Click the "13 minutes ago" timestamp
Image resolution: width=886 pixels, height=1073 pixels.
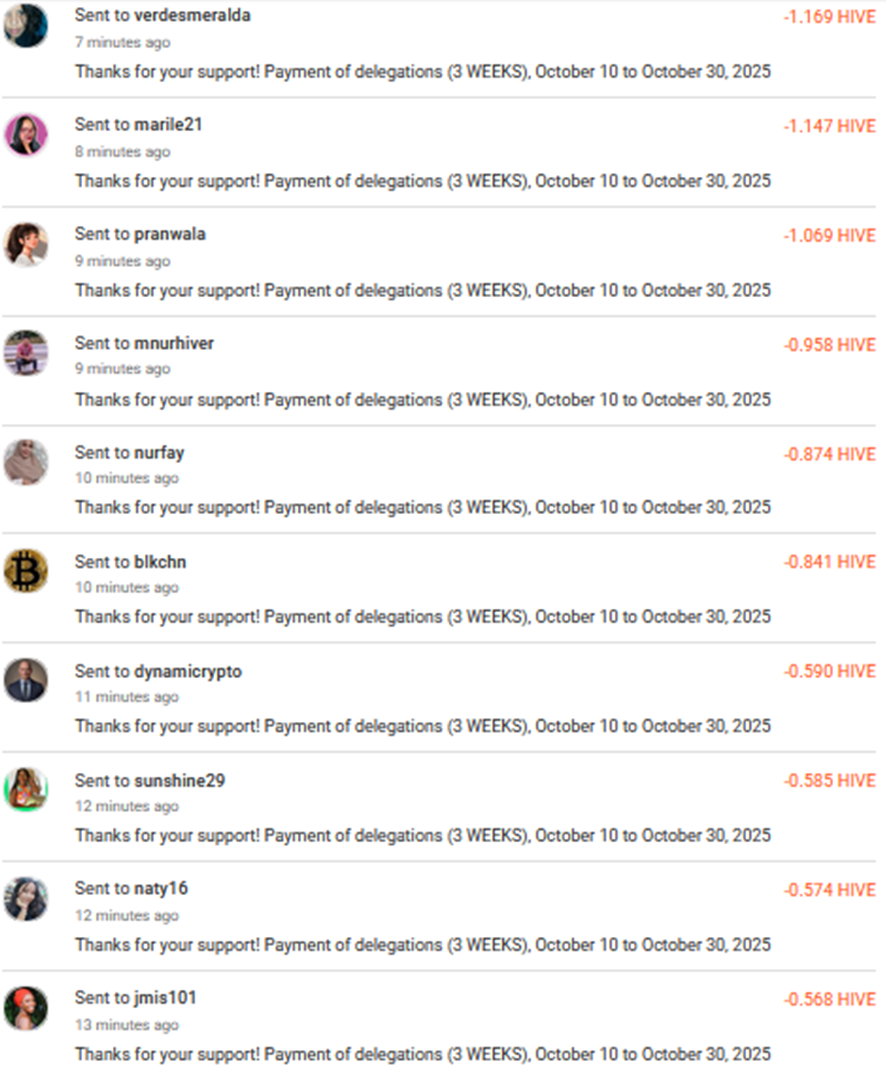(x=127, y=1025)
